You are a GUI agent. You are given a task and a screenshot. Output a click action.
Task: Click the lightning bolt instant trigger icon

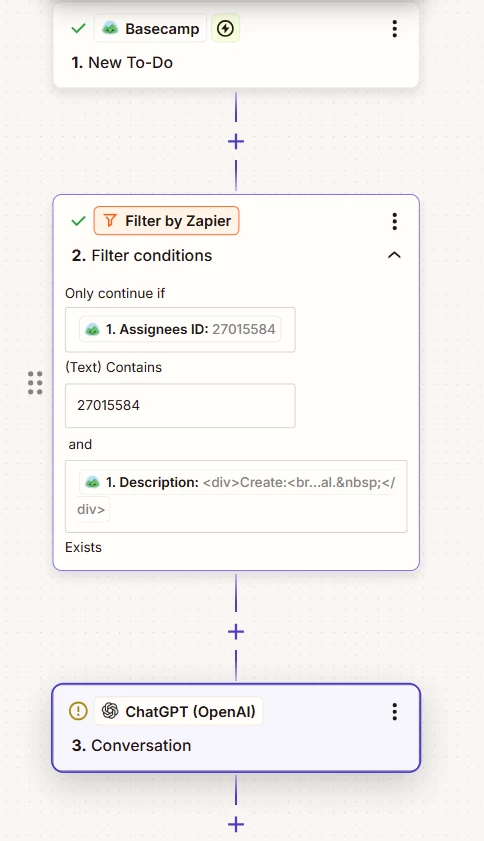coord(225,28)
